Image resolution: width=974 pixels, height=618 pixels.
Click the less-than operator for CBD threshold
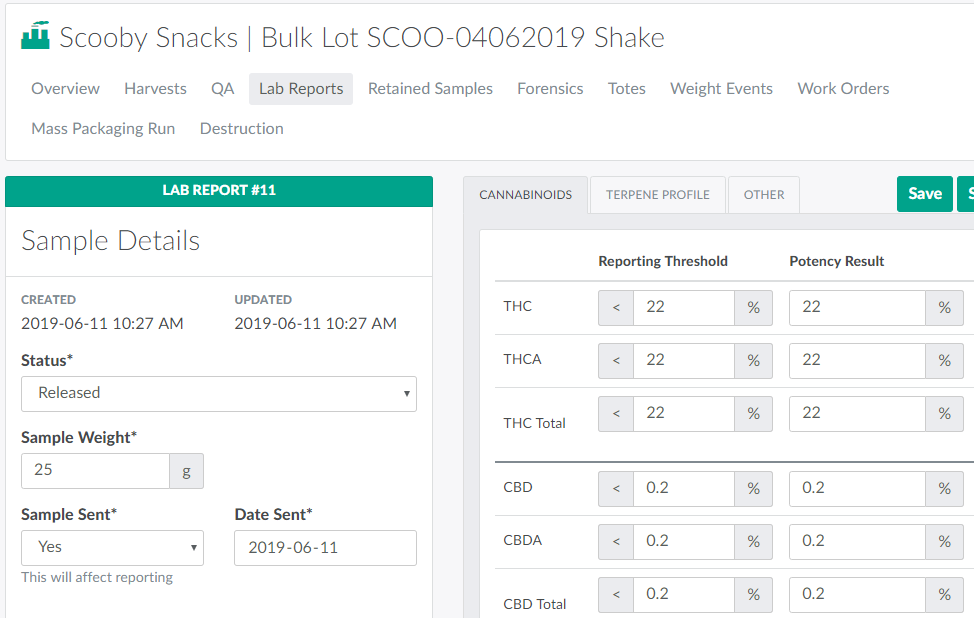616,488
